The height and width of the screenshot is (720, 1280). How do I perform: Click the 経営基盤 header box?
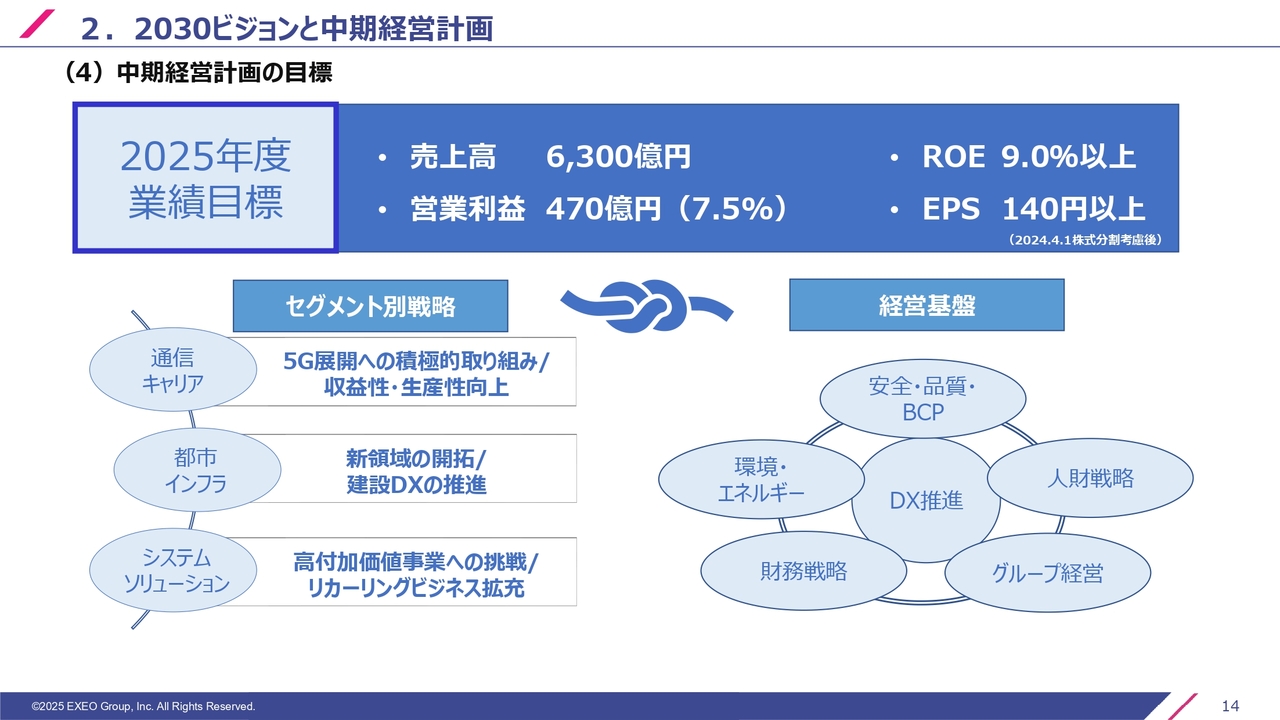click(x=926, y=306)
